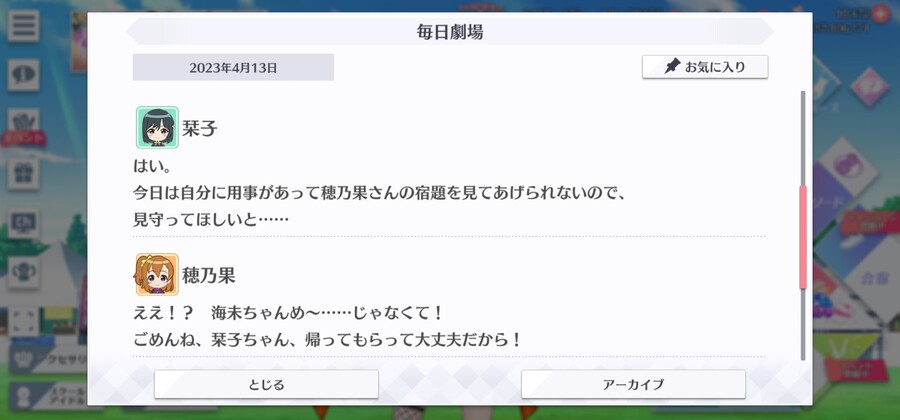Toggle the fullscreen frame icon
The image size is (900, 420).
point(24,321)
